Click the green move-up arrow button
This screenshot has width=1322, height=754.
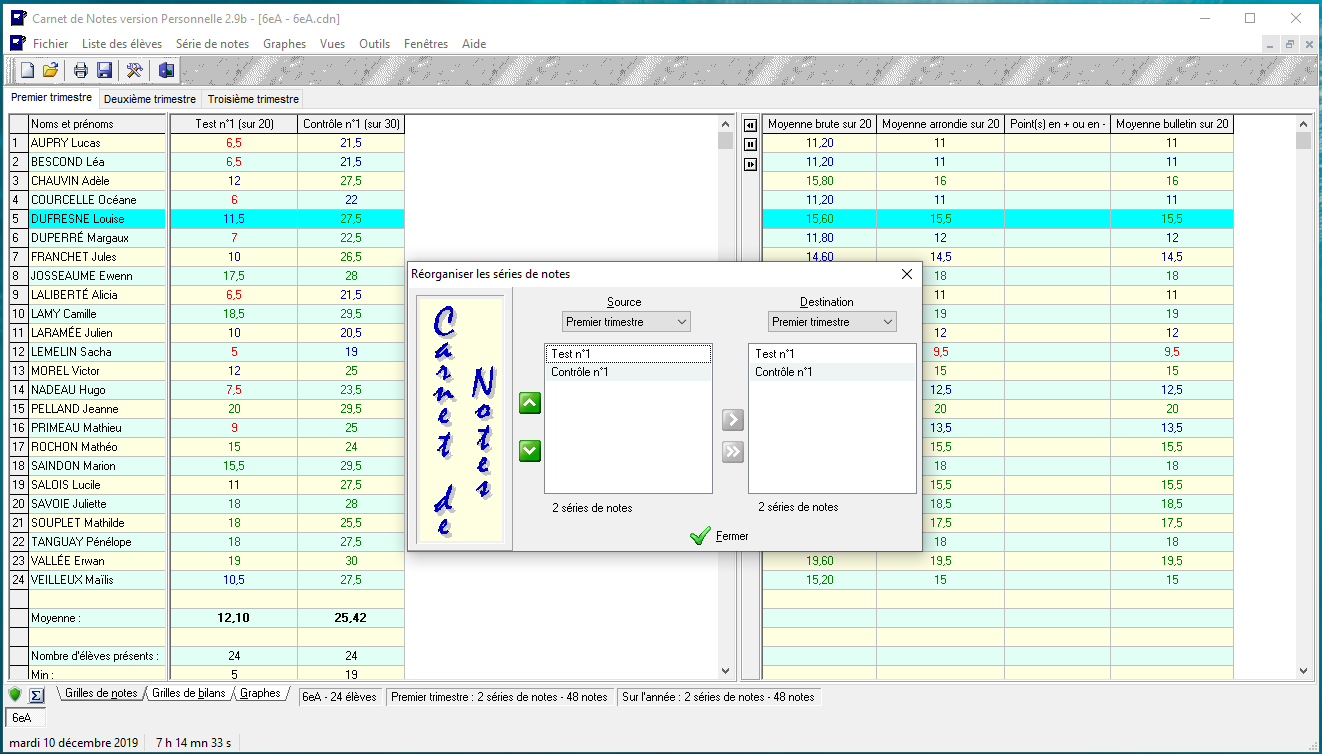click(x=530, y=403)
